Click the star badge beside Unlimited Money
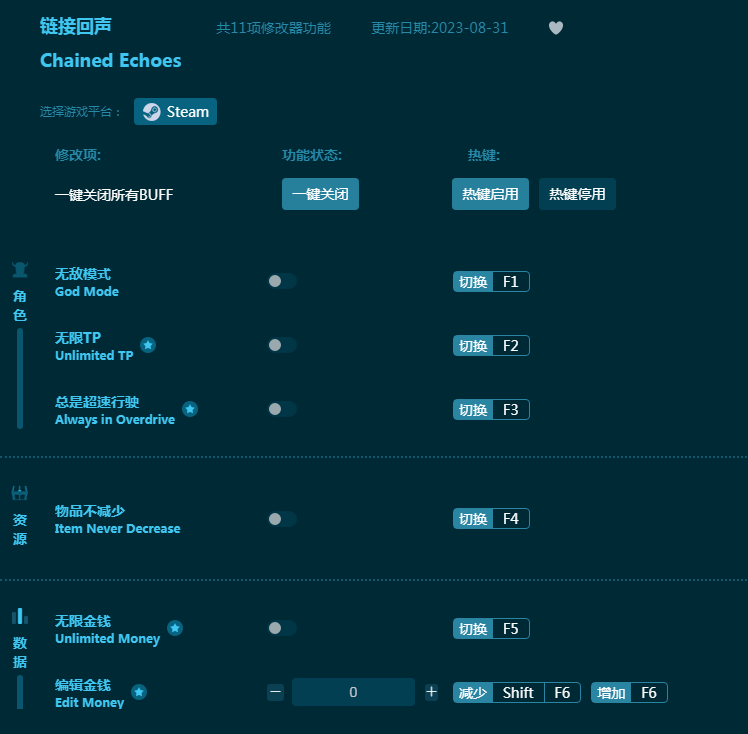Screen dimensions: 748x734 [175, 628]
